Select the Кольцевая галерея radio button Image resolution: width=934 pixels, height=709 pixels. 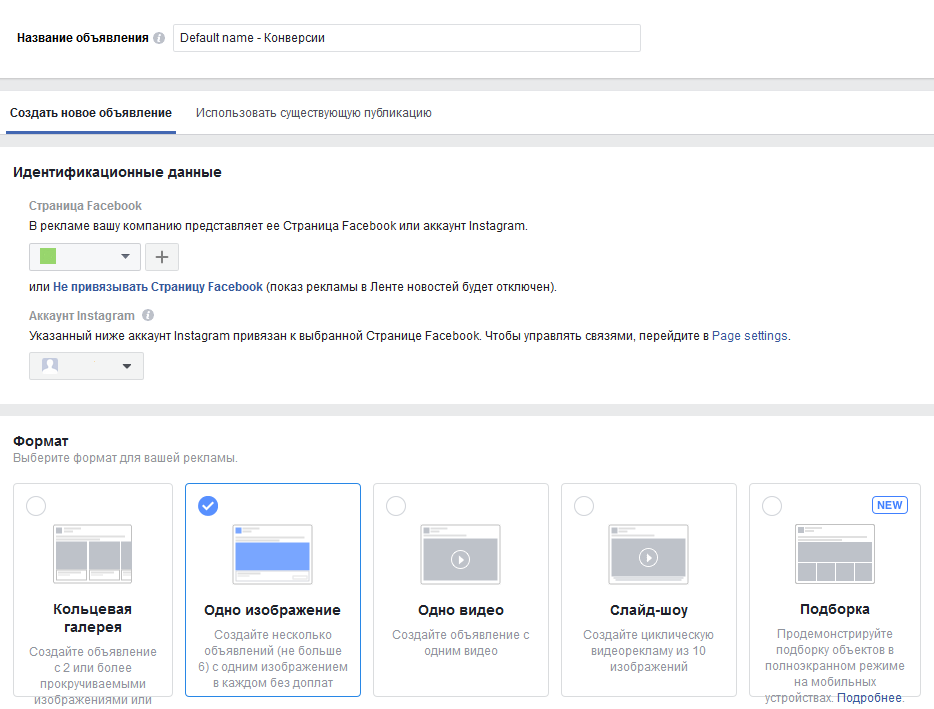coord(36,506)
